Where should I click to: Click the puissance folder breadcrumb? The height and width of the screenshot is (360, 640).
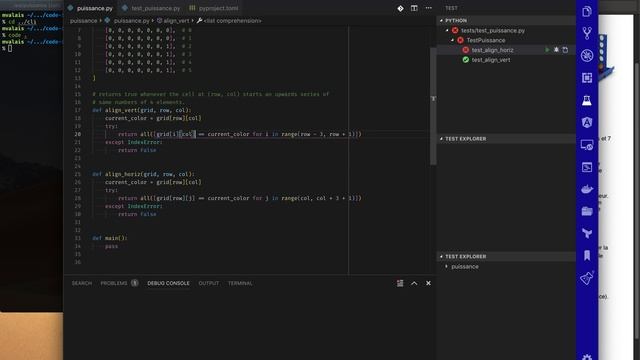pos(83,21)
